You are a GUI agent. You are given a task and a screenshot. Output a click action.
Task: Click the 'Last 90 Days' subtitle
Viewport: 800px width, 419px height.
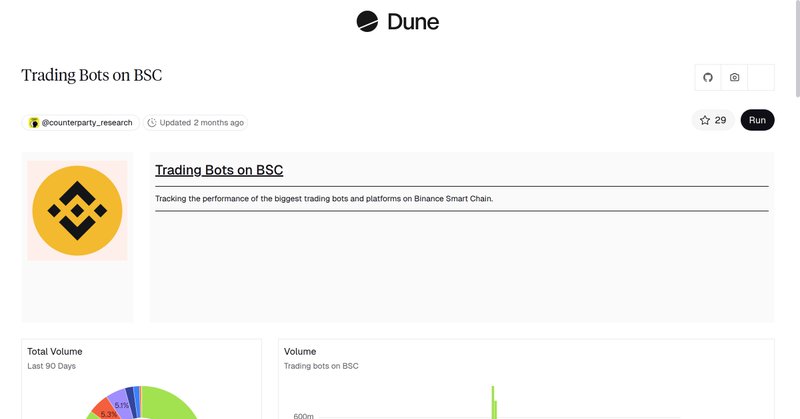[52, 366]
